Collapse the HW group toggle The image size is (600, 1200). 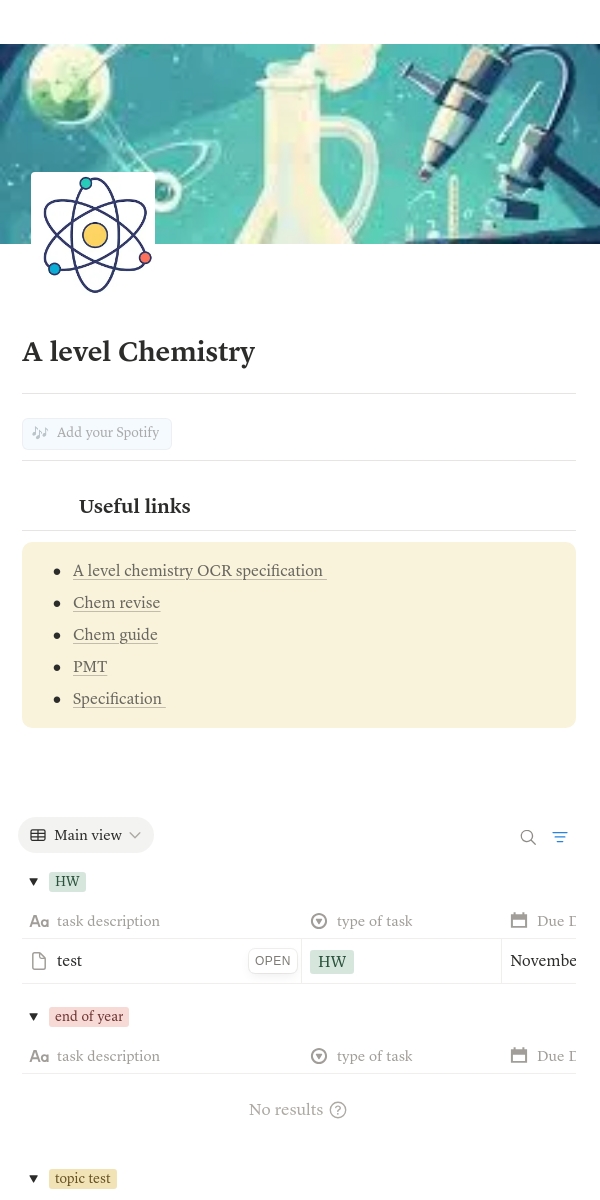[34, 882]
